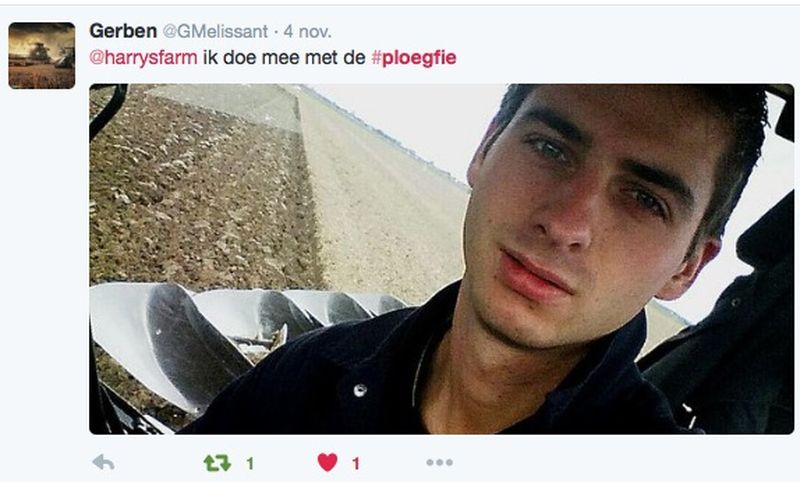The width and height of the screenshot is (800, 482).
Task: Reply to Gerben's tweet with arrow icon
Action: [x=104, y=463]
